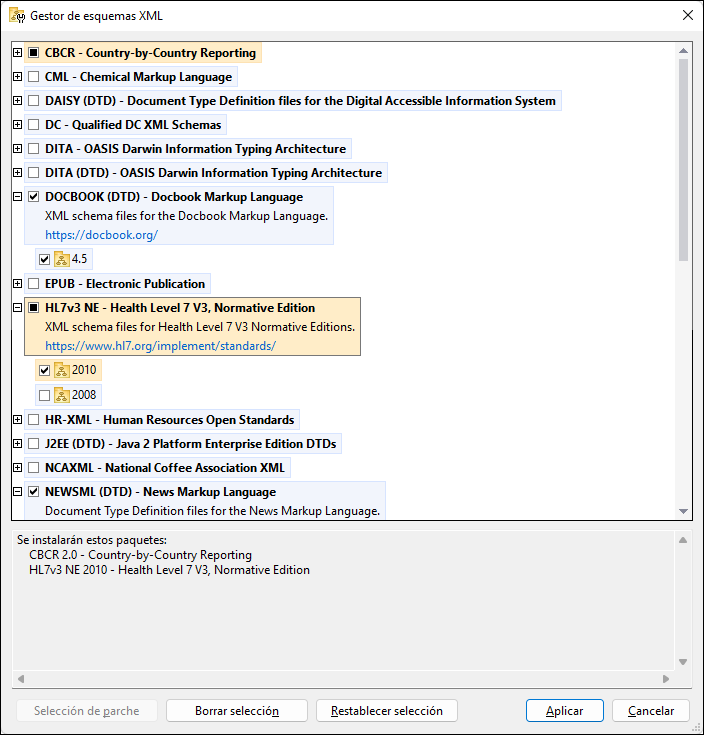Image resolution: width=704 pixels, height=735 pixels.
Task: Click the Borrar selección button
Action: pyautogui.click(x=237, y=711)
